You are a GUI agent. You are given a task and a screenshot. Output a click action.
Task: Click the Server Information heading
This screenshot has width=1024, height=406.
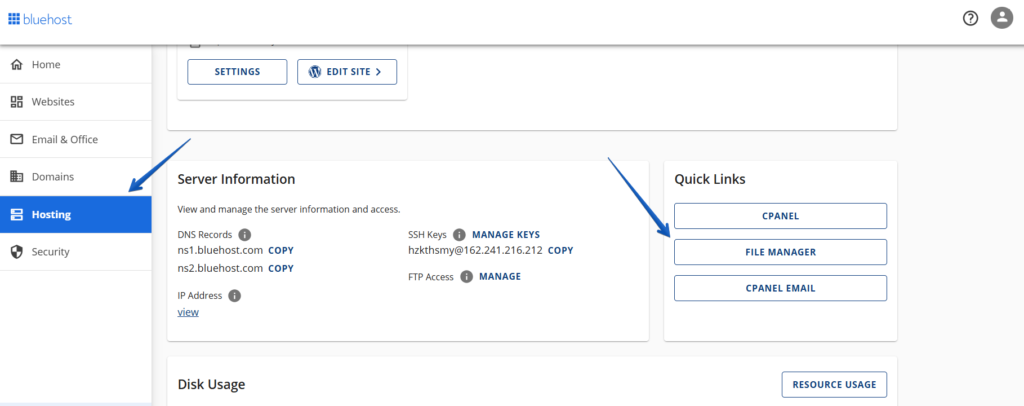pos(236,179)
